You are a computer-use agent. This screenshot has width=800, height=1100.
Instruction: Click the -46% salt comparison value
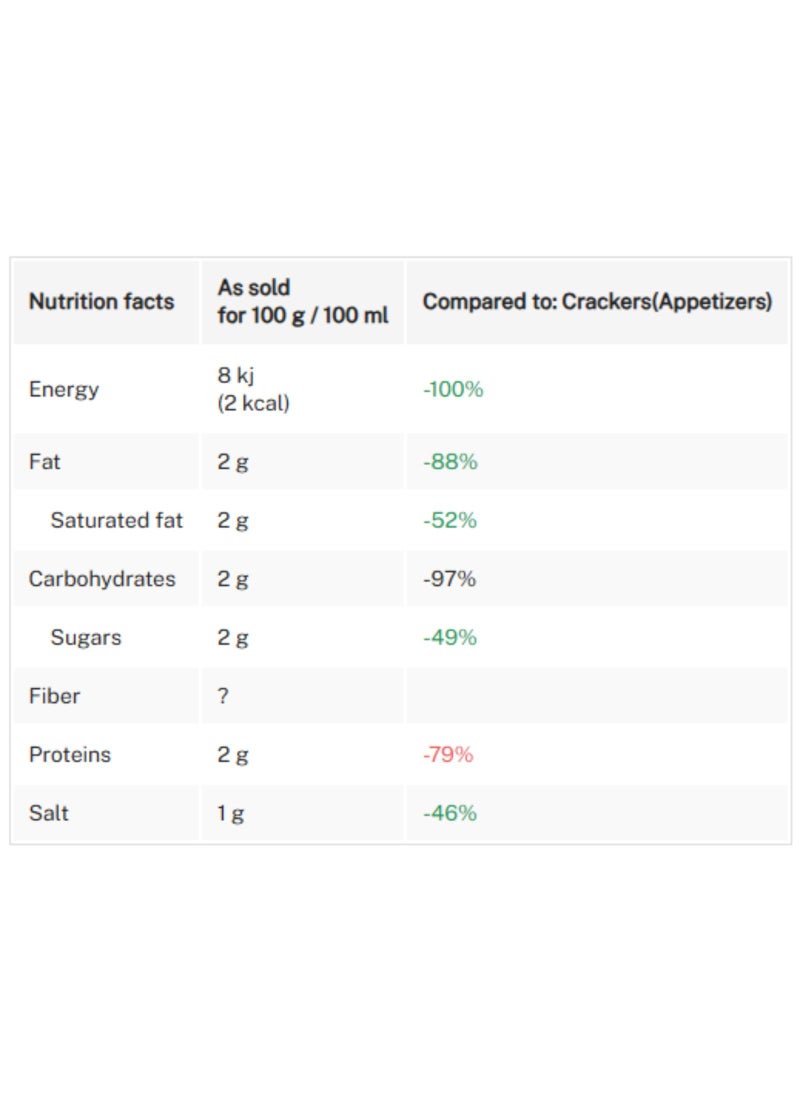coord(450,813)
